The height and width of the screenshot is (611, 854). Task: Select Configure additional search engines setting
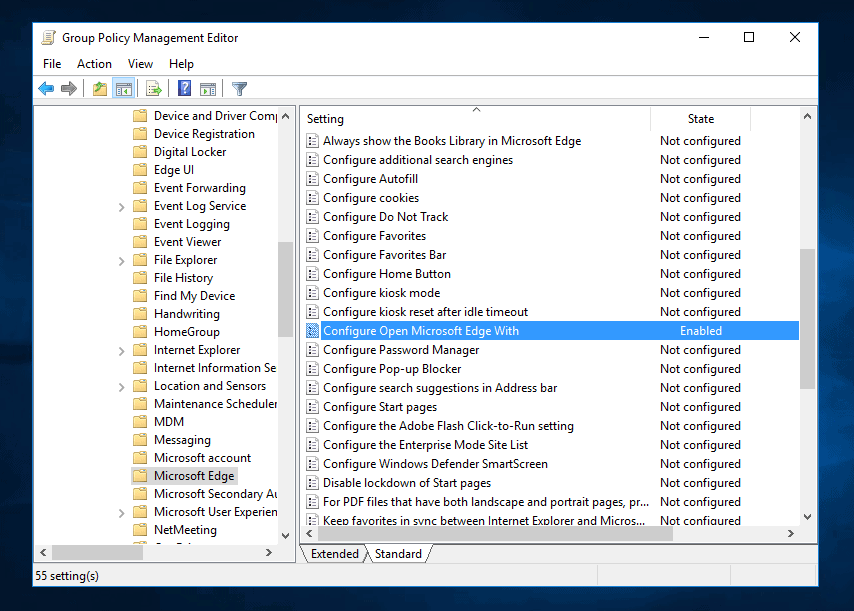418,160
